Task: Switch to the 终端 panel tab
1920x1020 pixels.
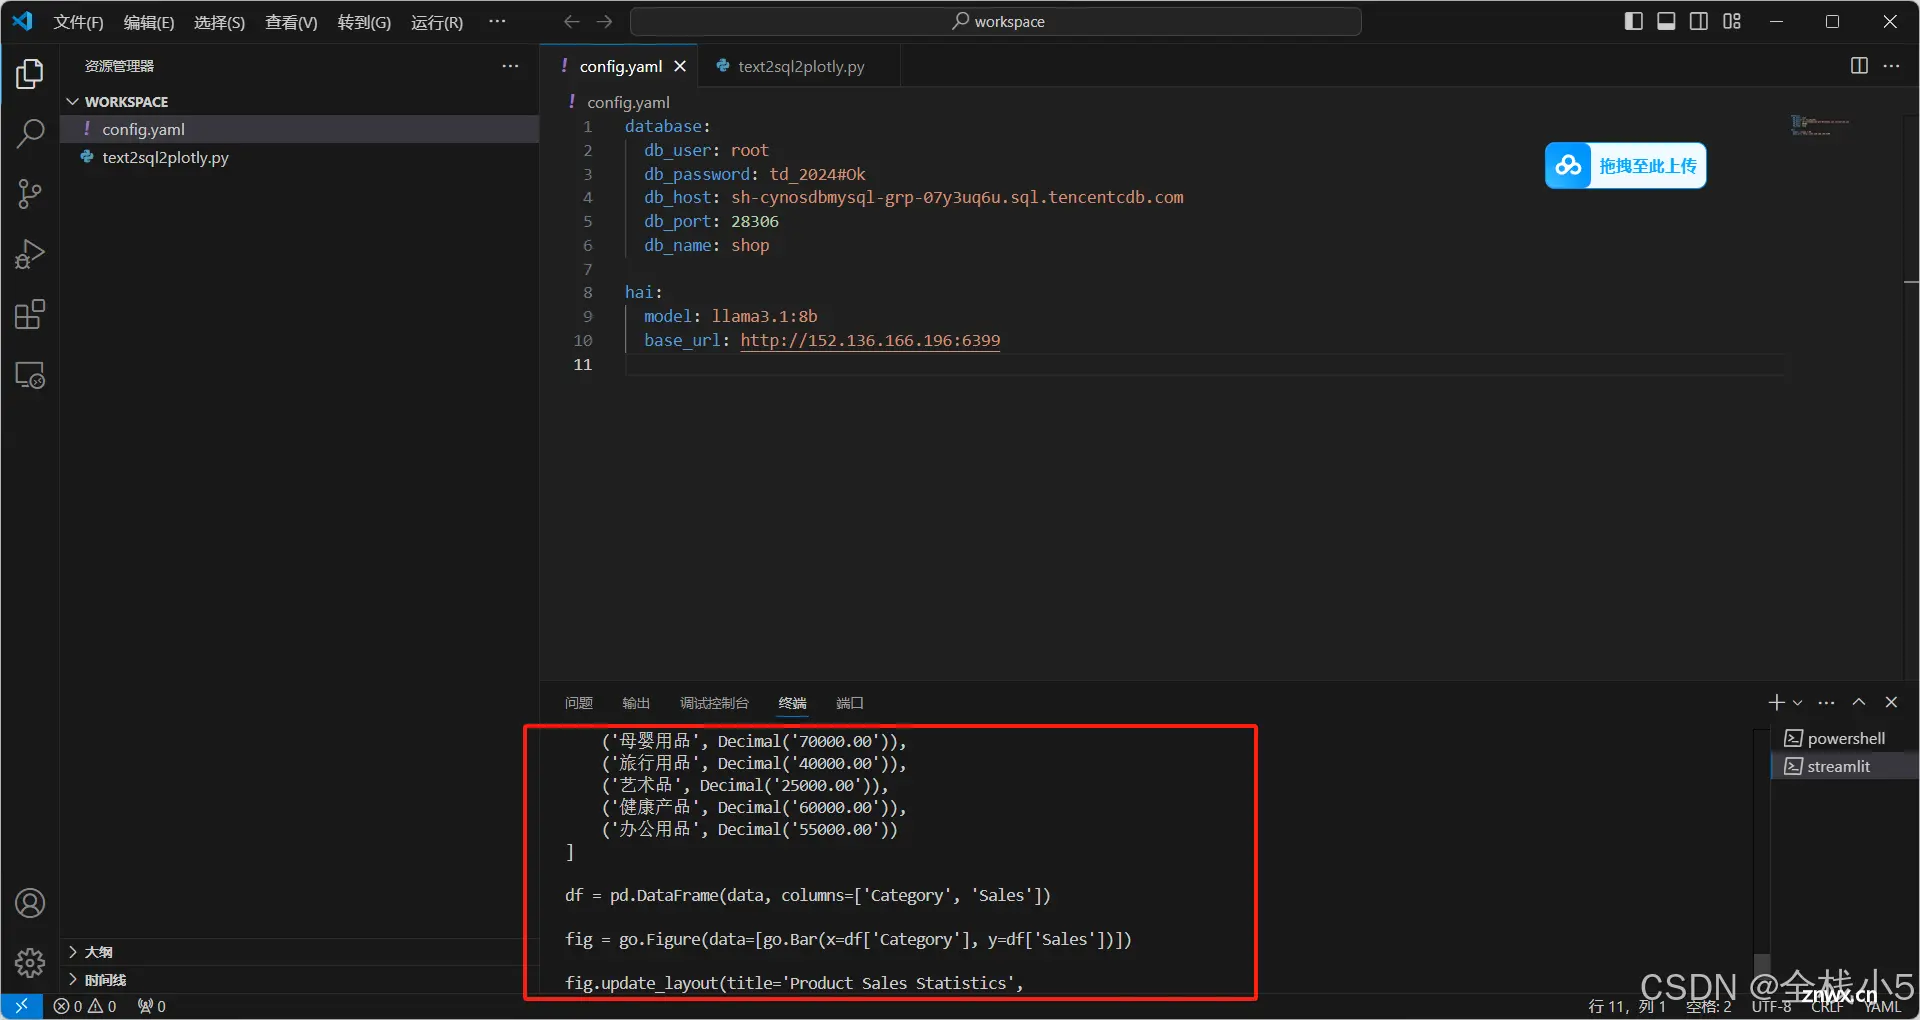Action: (793, 703)
